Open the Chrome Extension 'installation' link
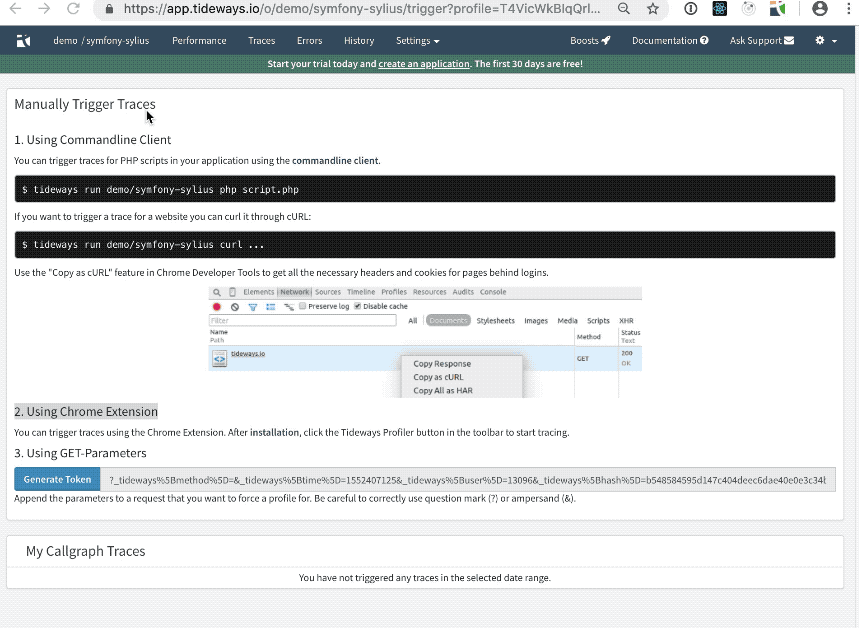 click(274, 432)
